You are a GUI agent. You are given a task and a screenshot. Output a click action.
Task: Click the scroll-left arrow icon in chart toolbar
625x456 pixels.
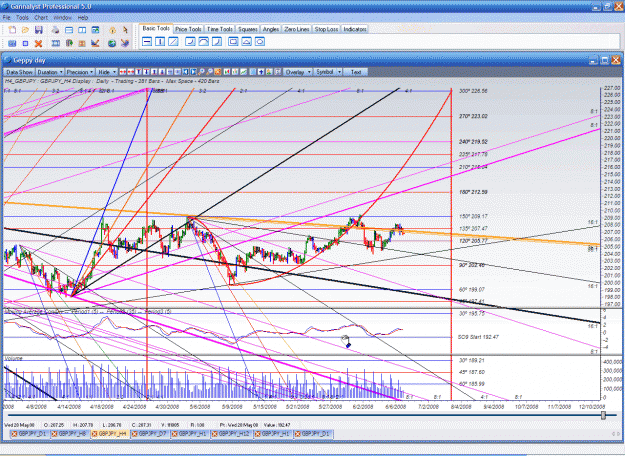pos(185,72)
